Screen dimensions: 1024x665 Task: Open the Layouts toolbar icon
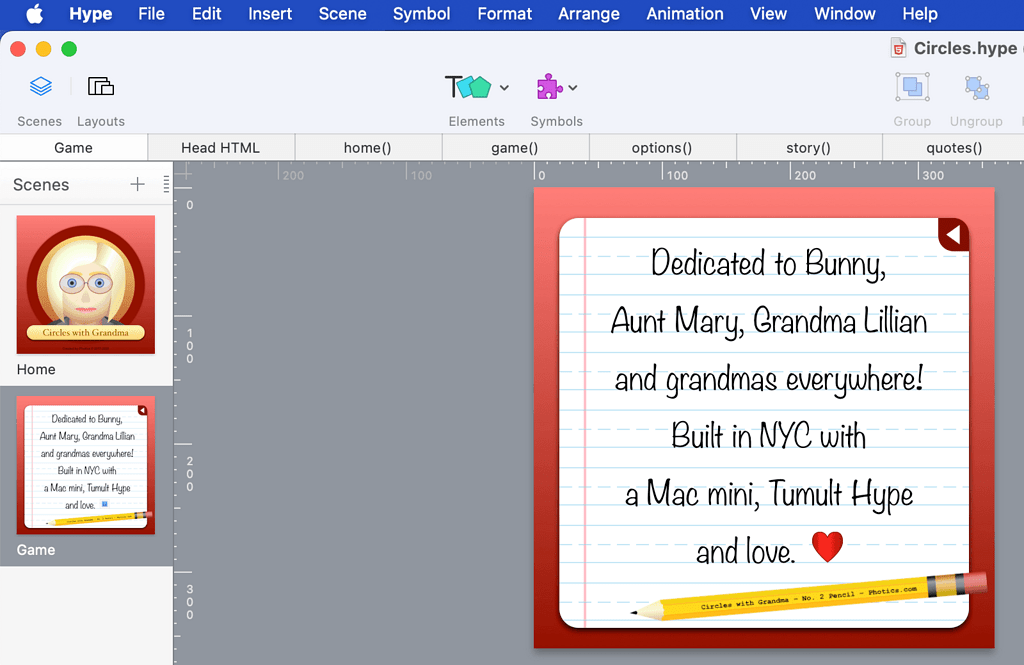coord(101,87)
